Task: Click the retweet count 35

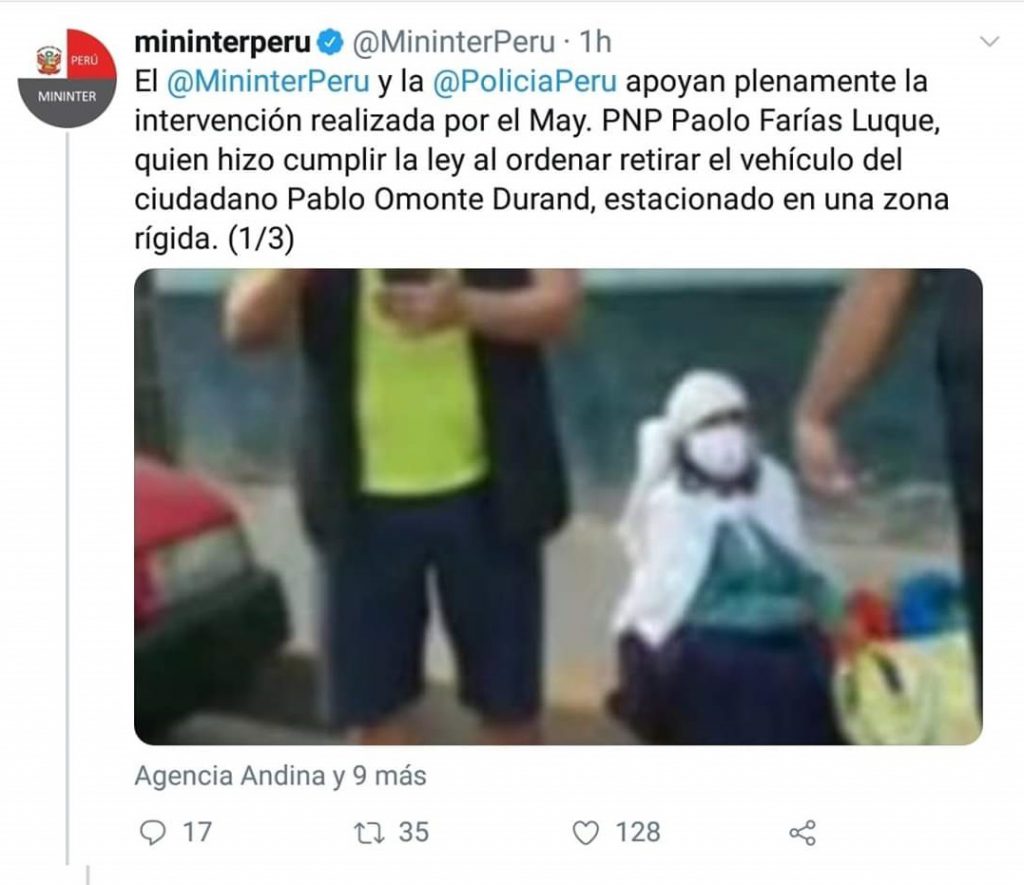Action: pyautogui.click(x=414, y=832)
